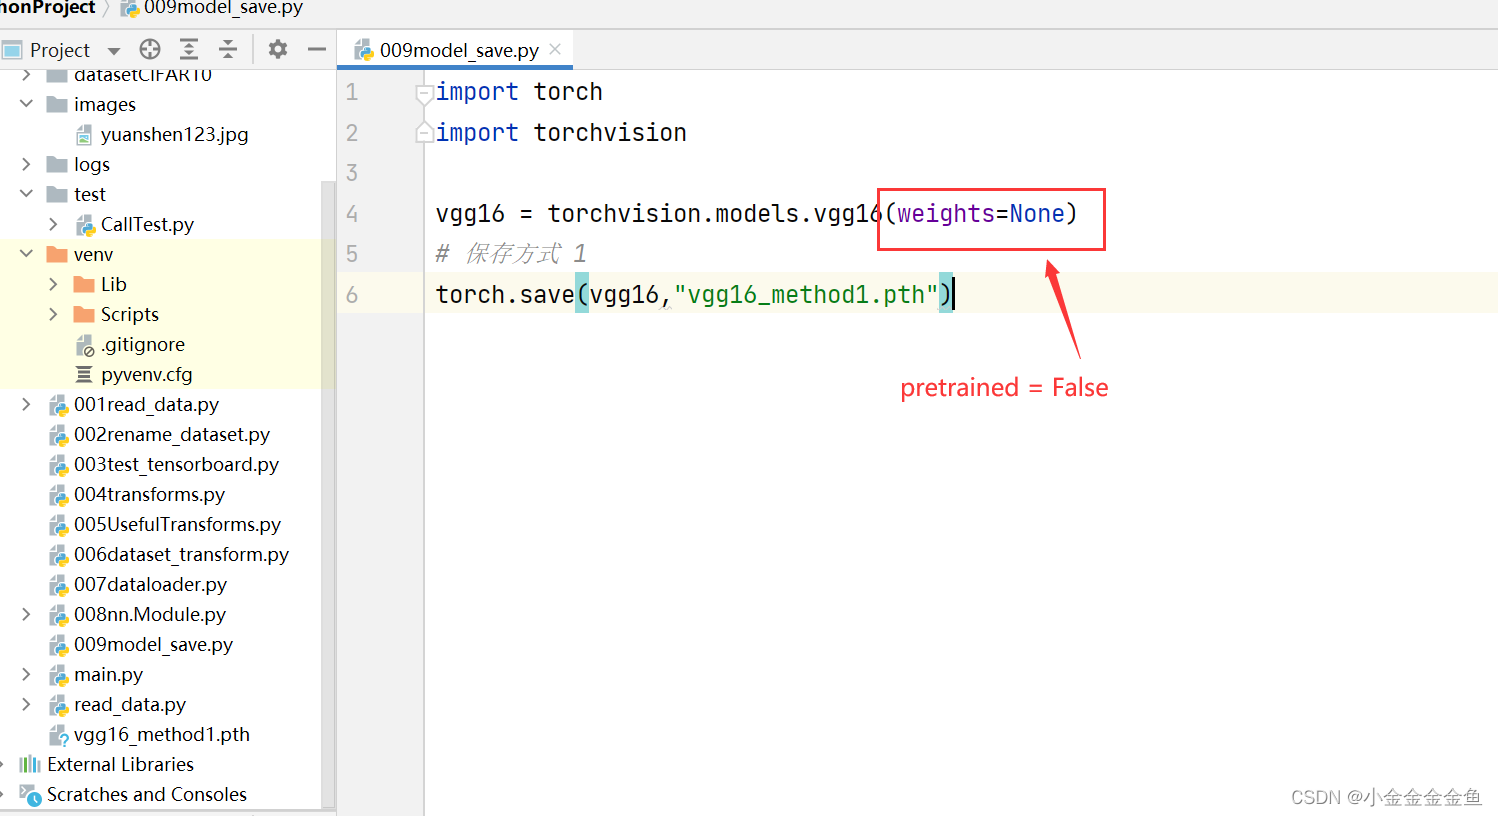Click line number 4 in gutter
The height and width of the screenshot is (816, 1498).
(352, 213)
